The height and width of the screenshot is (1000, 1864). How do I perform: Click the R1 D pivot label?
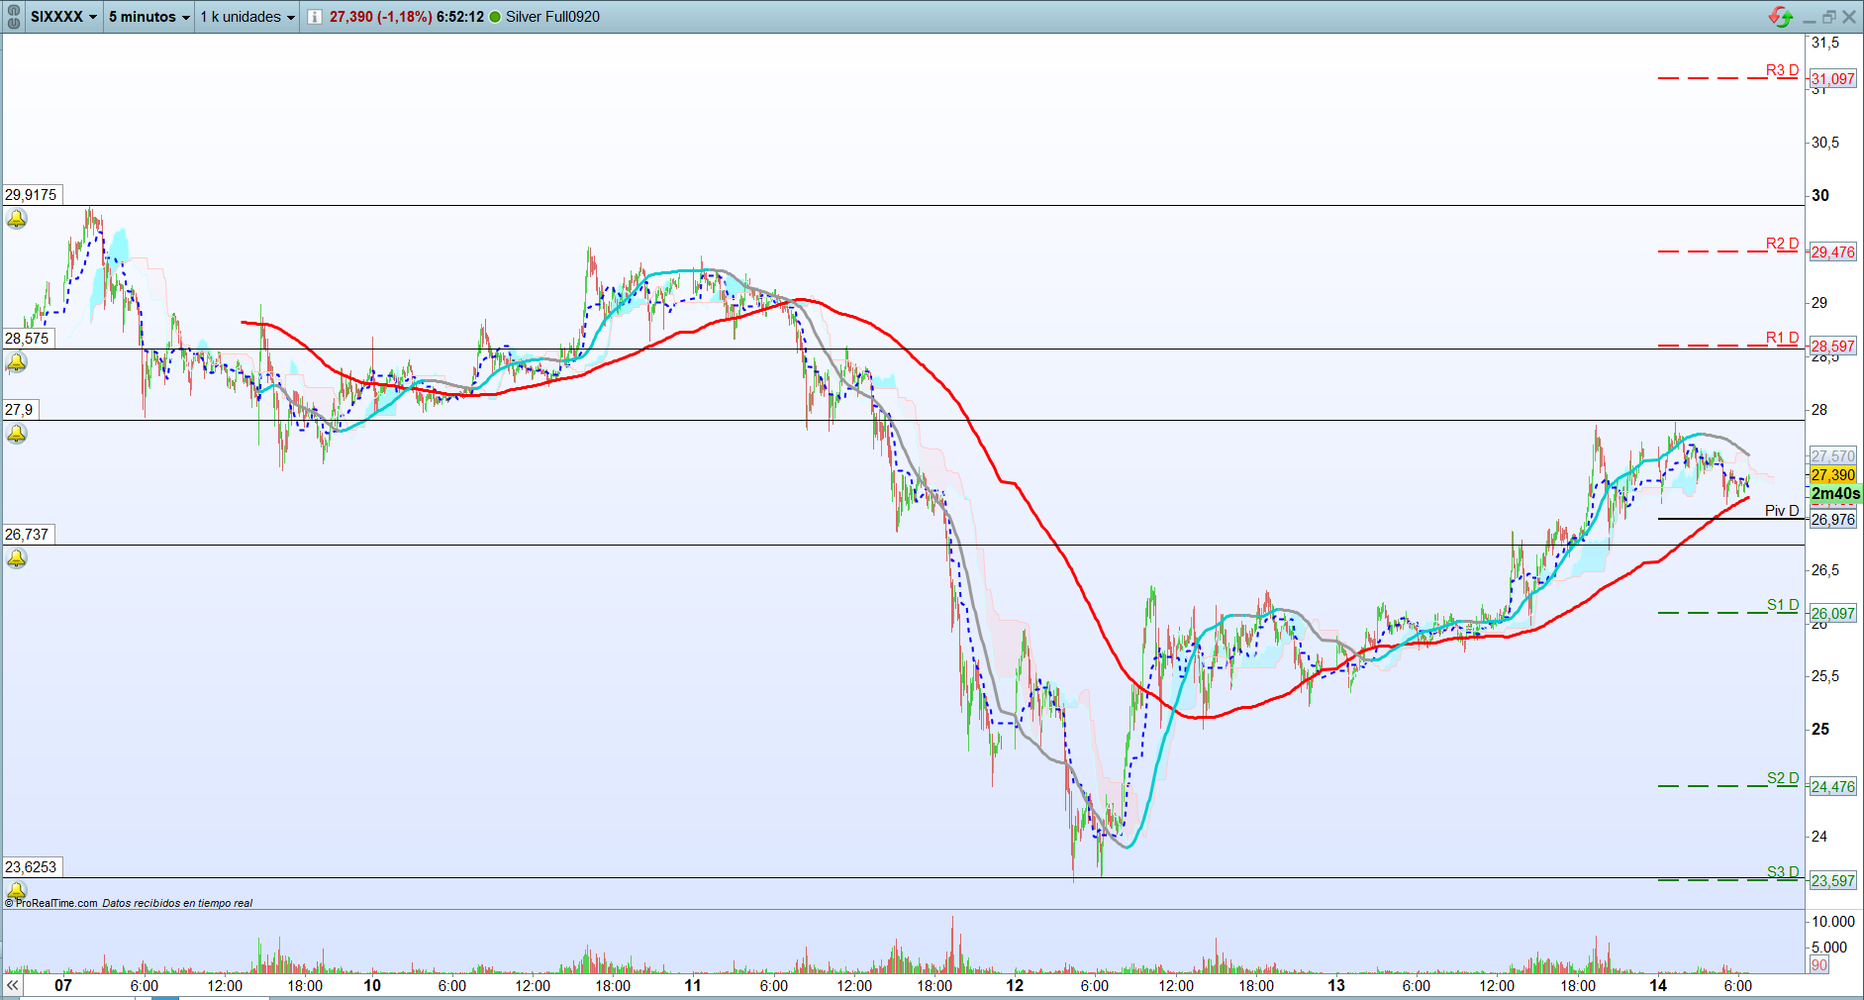1782,338
